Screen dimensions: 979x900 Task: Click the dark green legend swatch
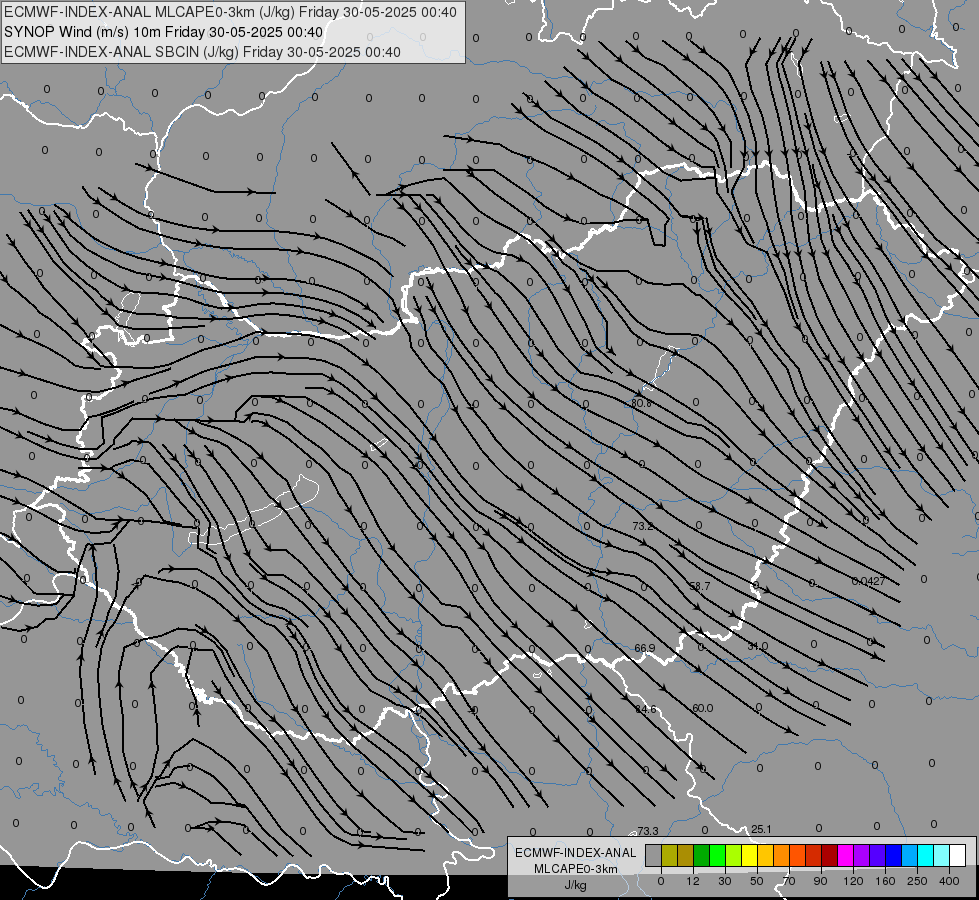pyautogui.click(x=702, y=855)
